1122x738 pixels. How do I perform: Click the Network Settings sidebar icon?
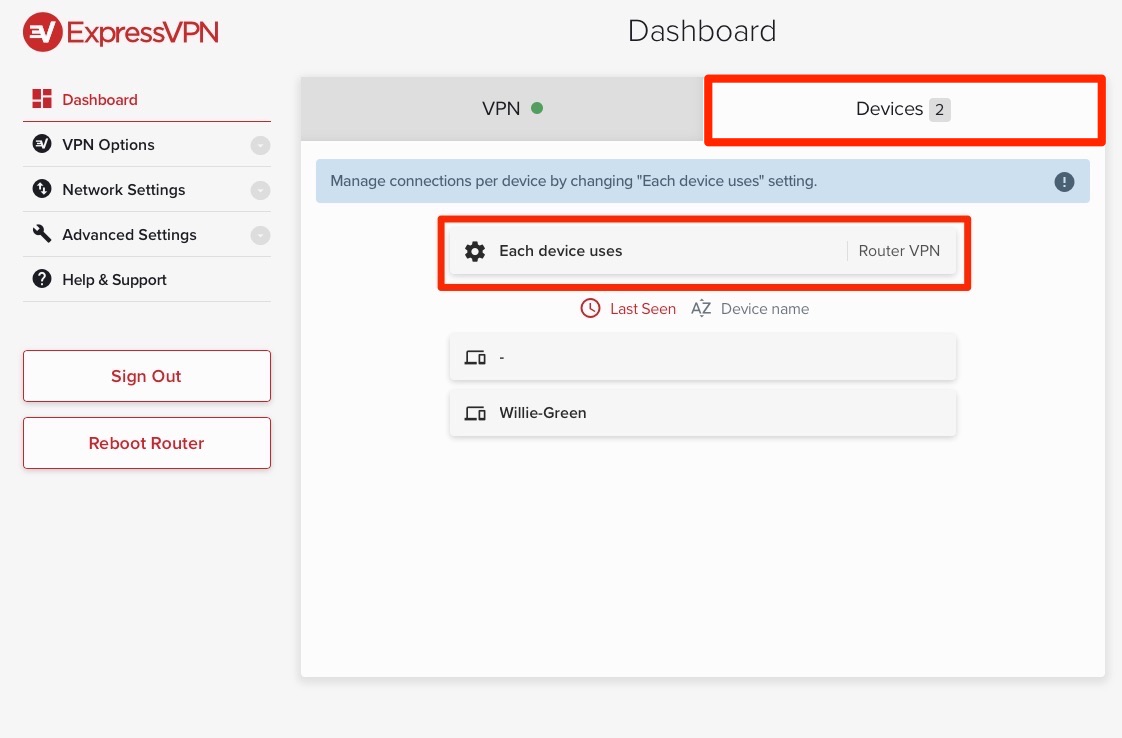coord(42,189)
